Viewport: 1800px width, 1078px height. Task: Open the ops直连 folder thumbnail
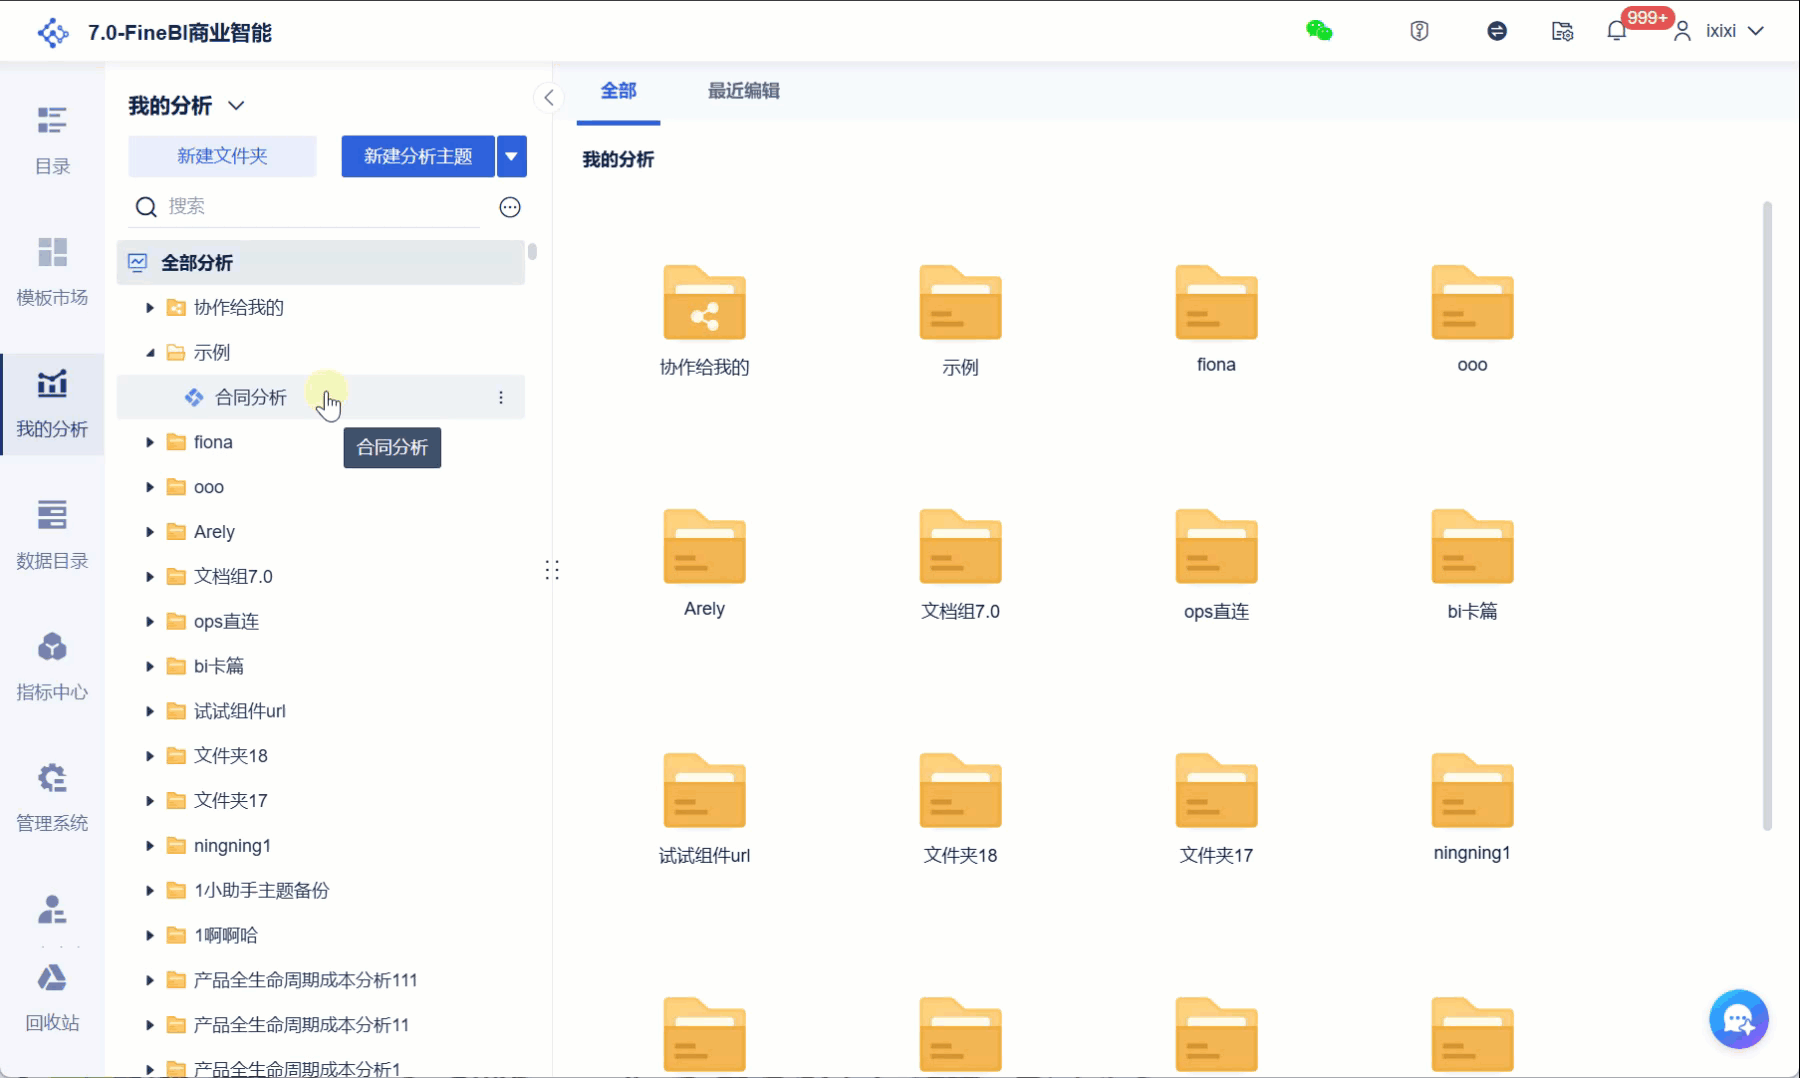tap(1216, 548)
